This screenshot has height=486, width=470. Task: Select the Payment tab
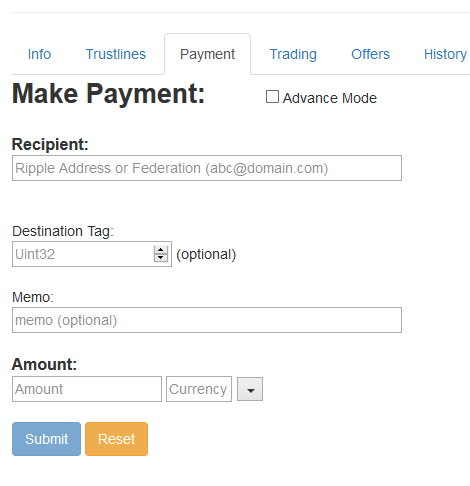[207, 54]
